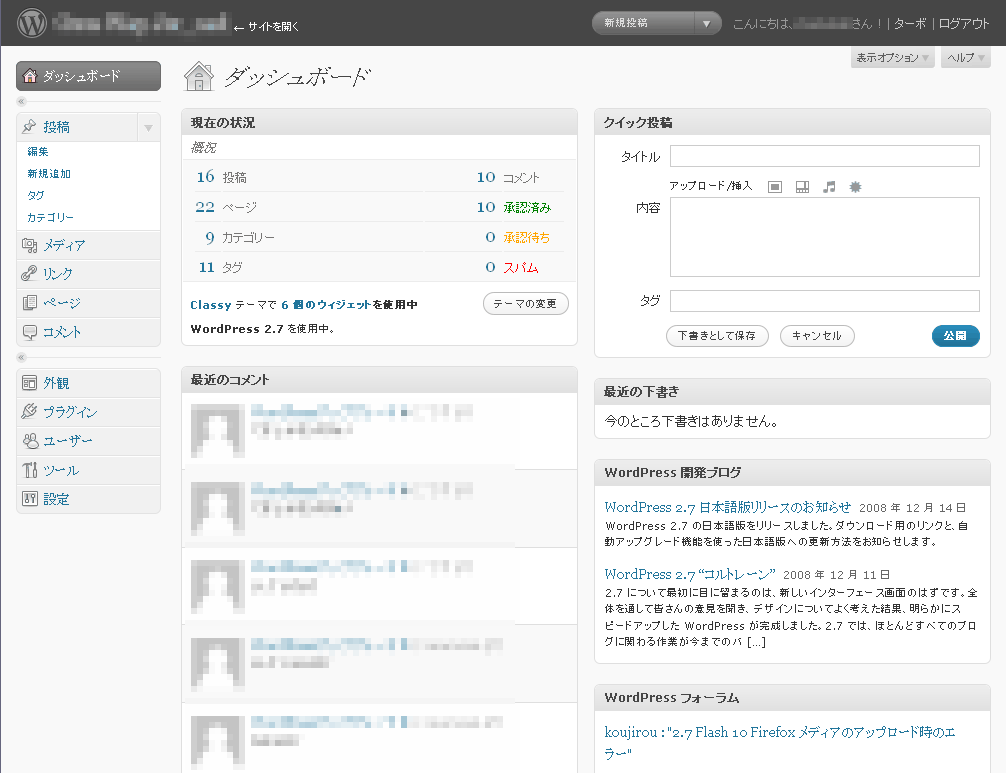Select 新規追加 under 投稿

(x=49, y=173)
